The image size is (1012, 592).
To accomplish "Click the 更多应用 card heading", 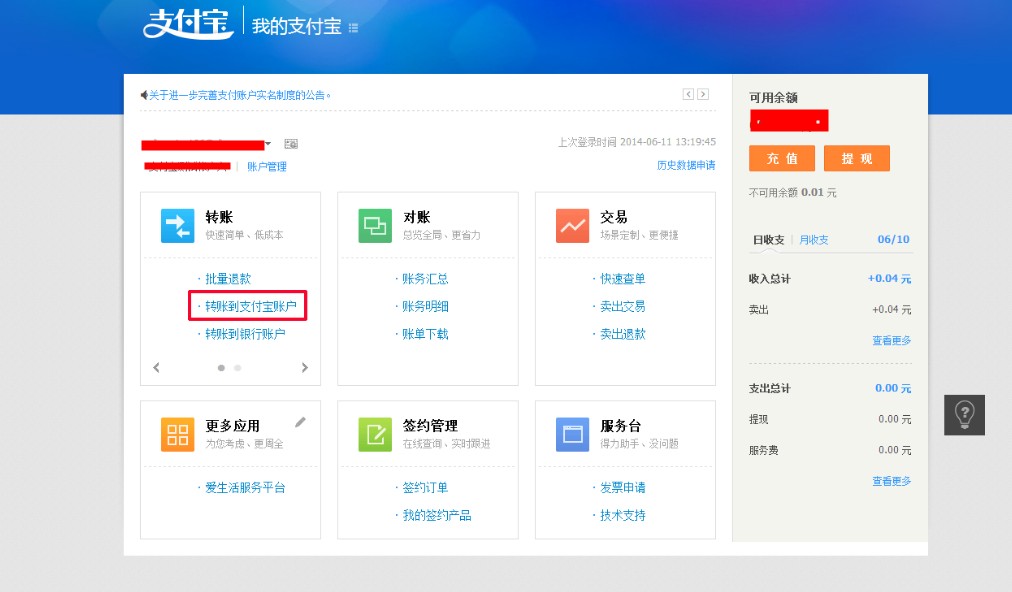I will [232, 425].
